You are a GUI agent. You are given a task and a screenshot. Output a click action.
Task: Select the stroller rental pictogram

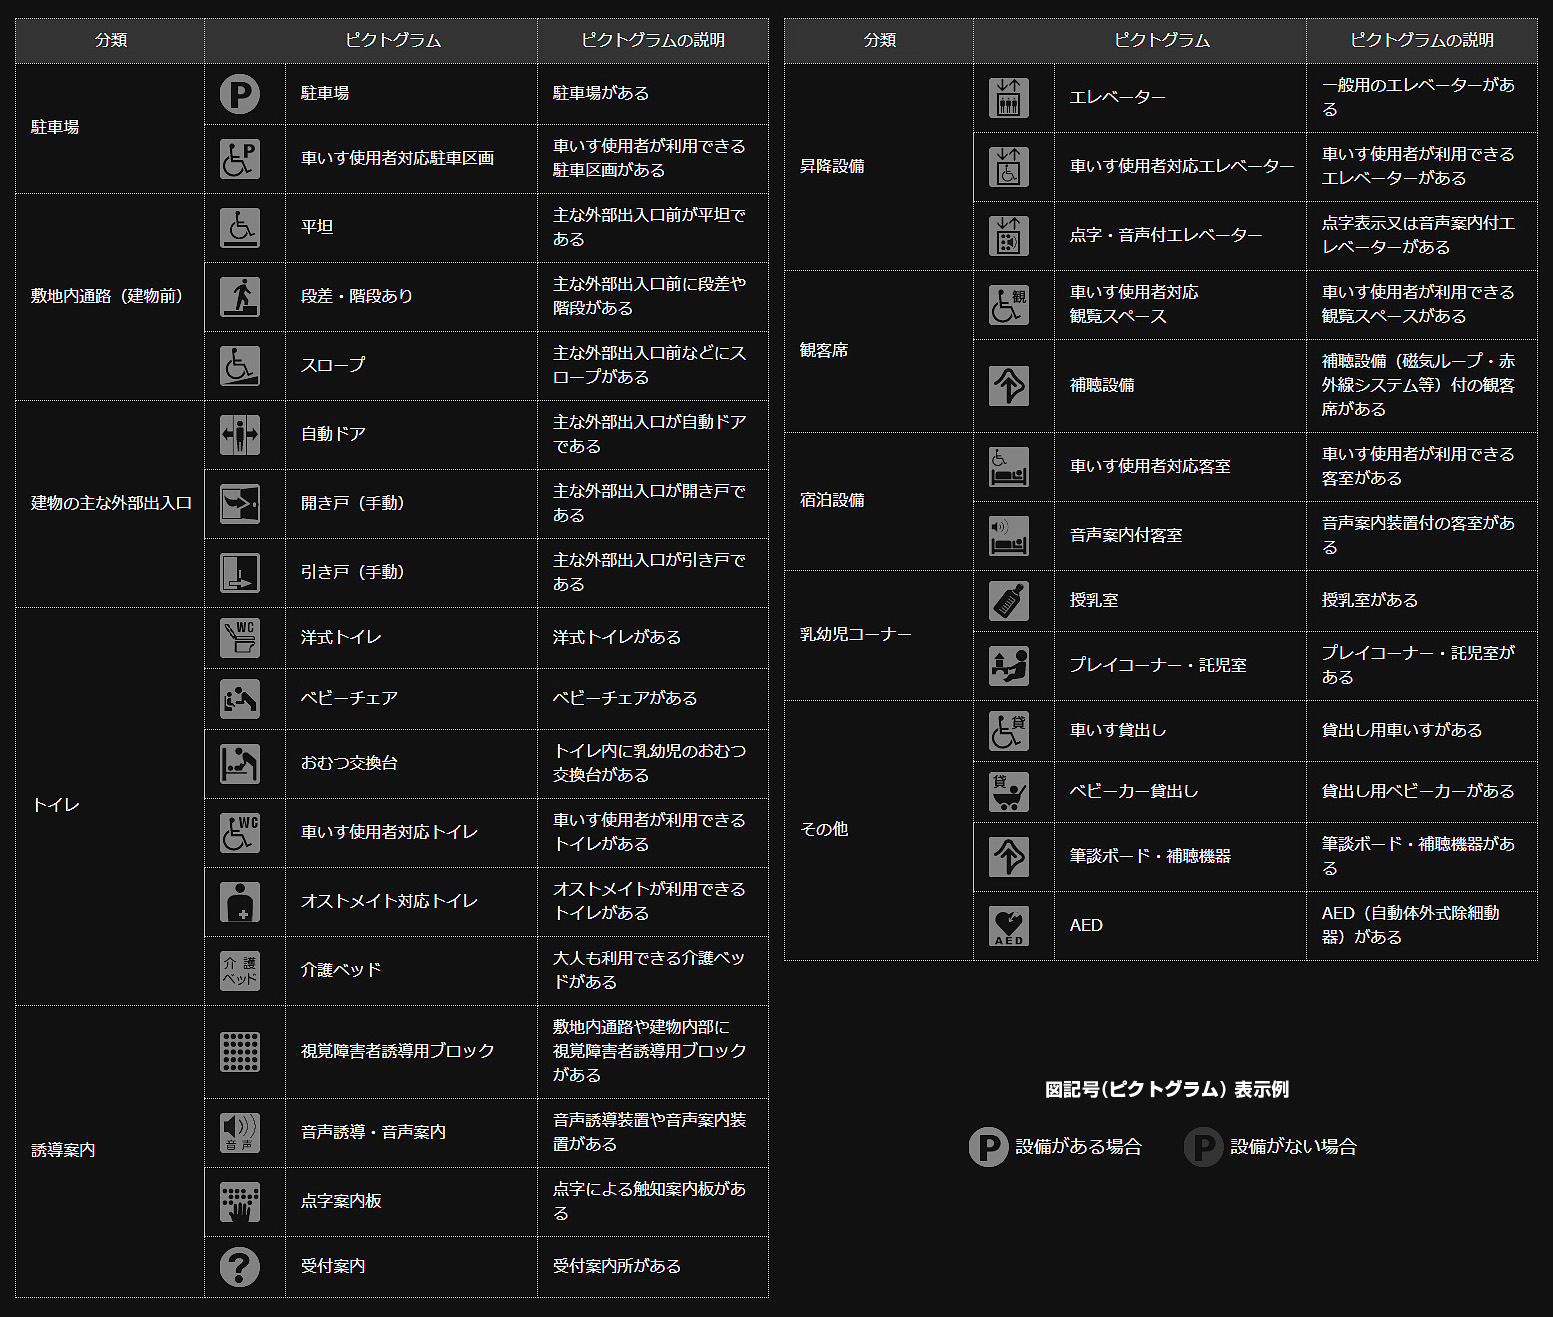tap(1009, 792)
